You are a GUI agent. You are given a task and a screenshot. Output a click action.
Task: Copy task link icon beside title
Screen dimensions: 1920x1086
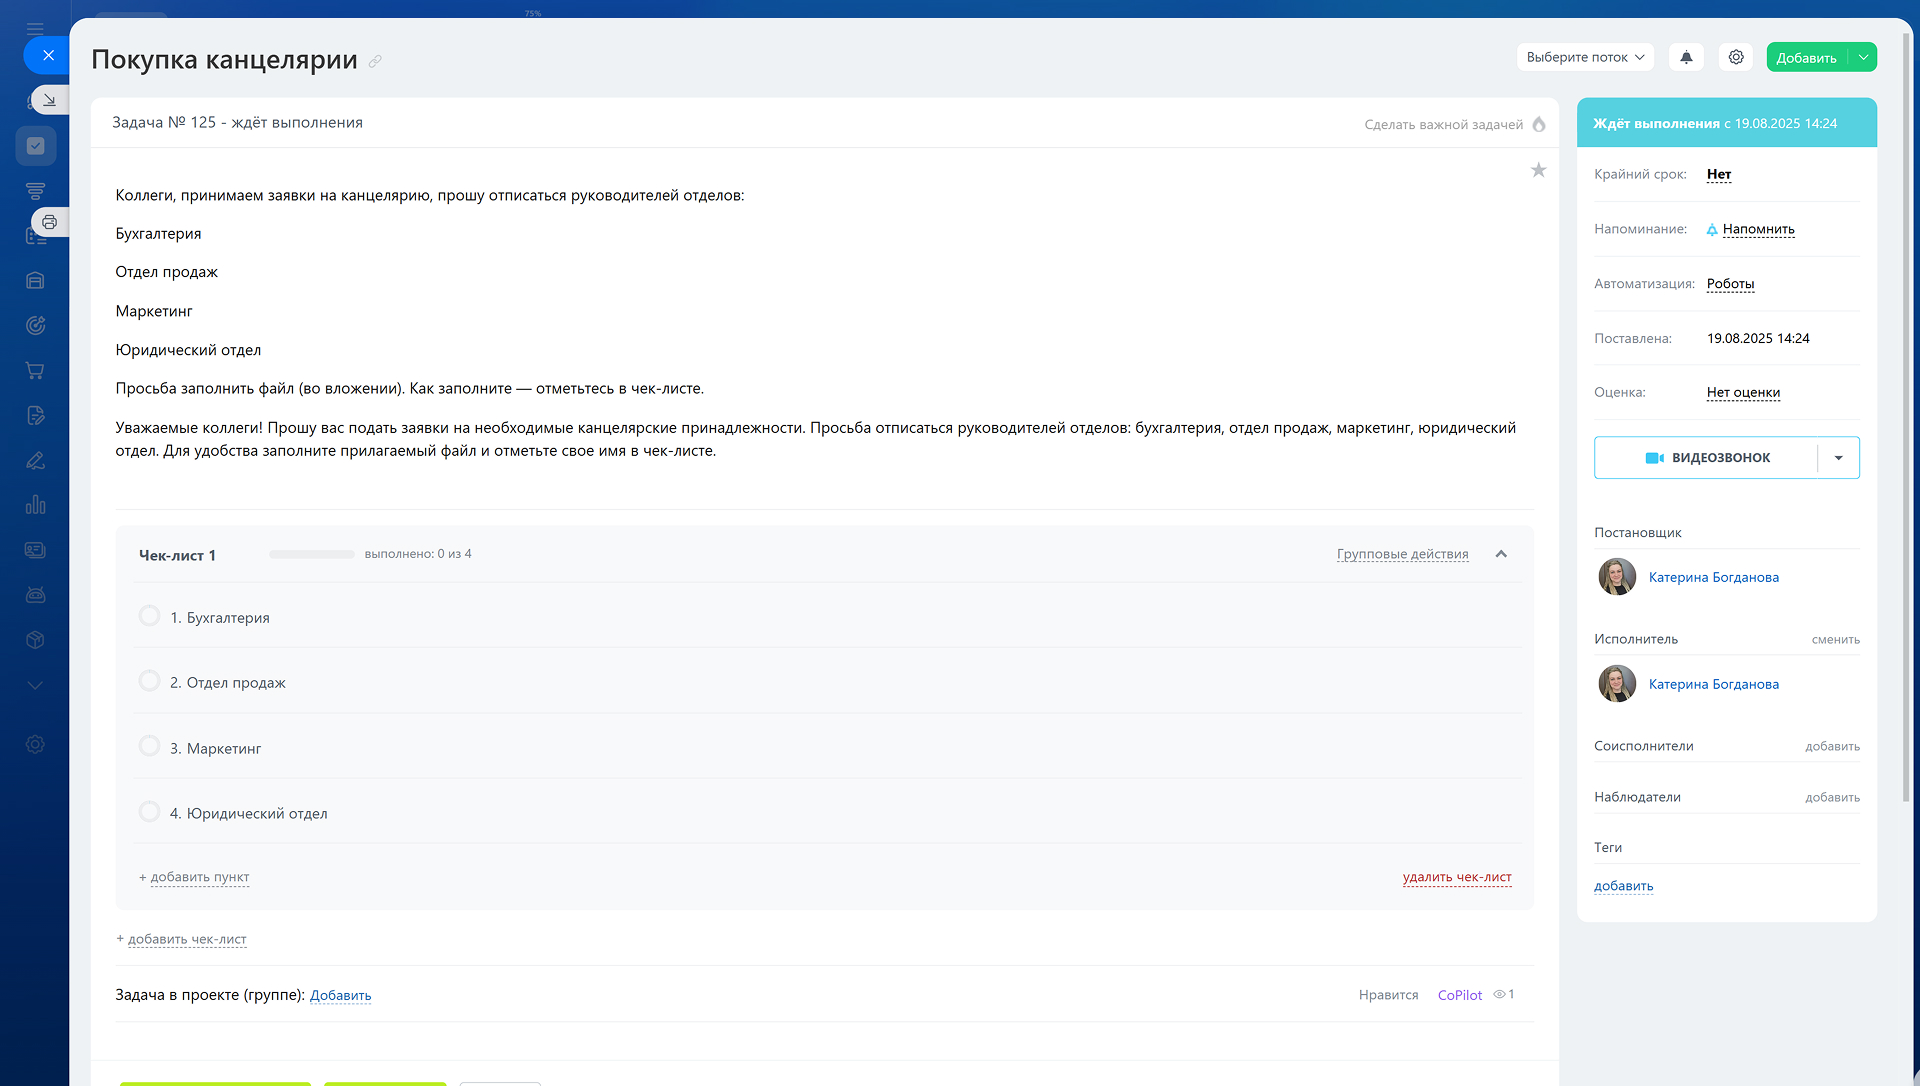coord(375,61)
